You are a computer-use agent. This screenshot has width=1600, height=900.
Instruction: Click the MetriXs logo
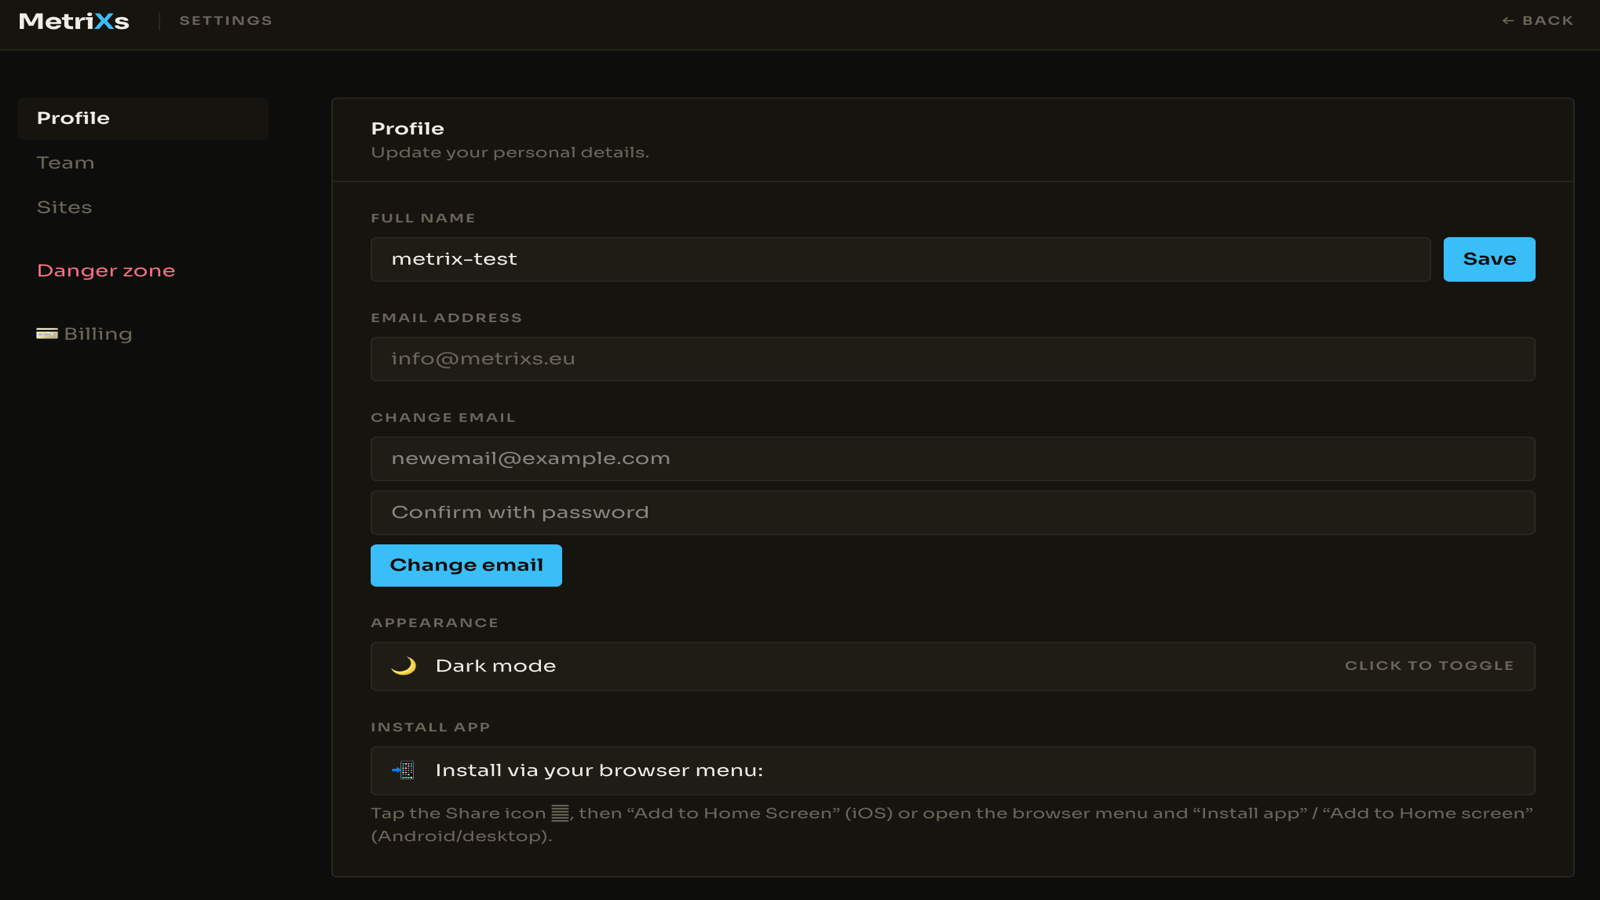[x=74, y=21]
